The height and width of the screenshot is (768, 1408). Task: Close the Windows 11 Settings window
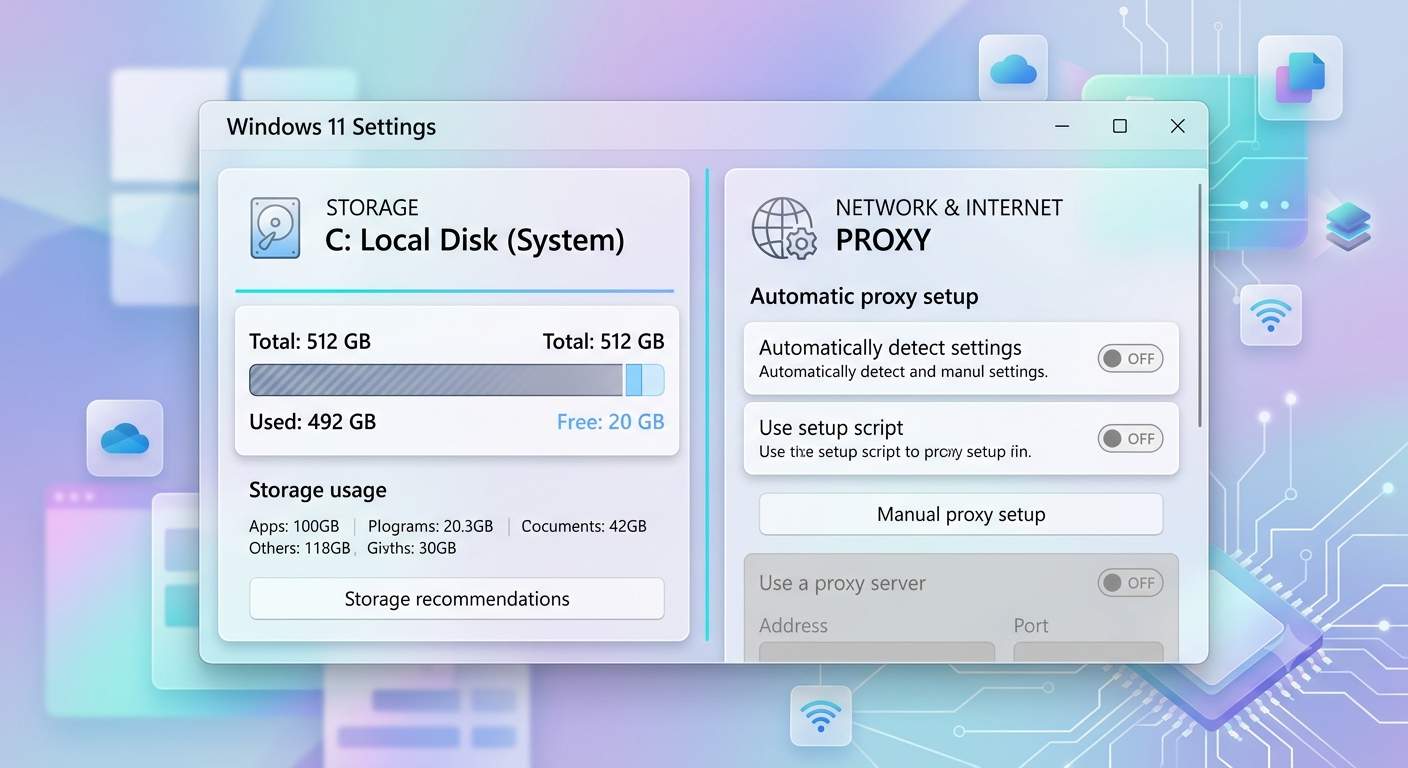[x=1178, y=126]
